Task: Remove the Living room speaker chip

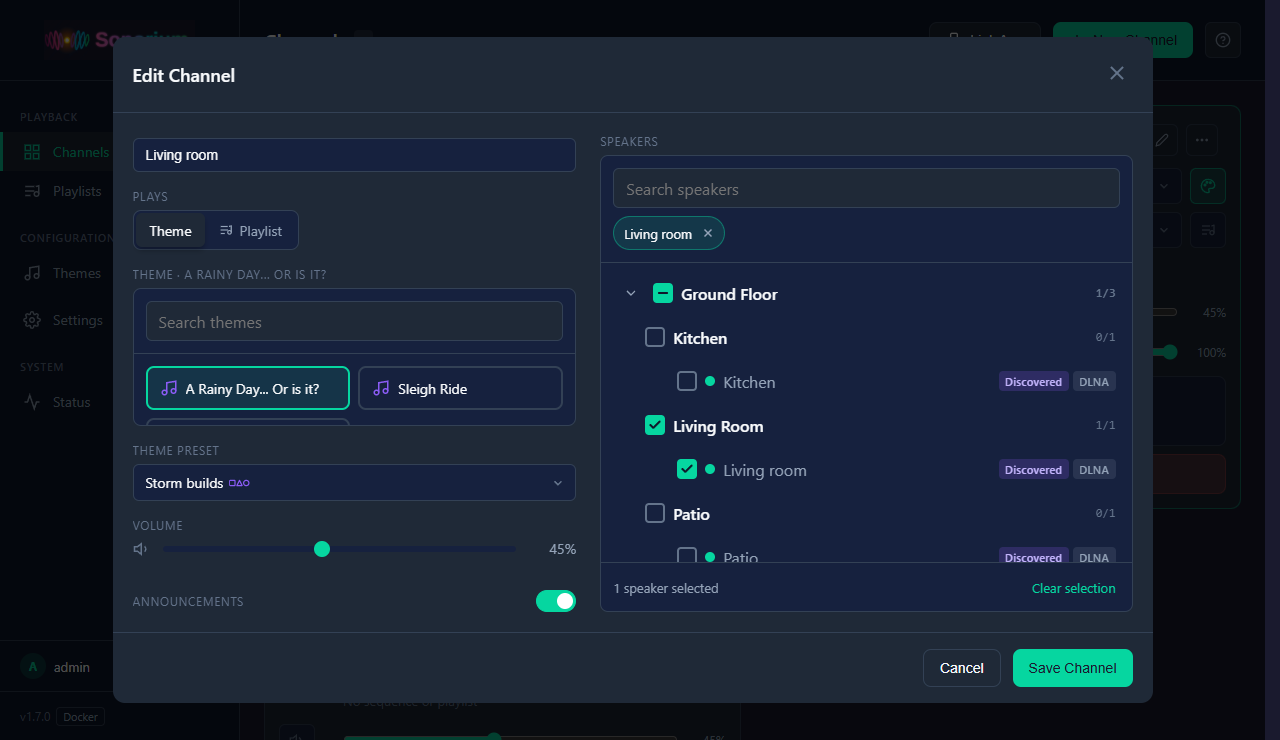Action: [x=708, y=234]
